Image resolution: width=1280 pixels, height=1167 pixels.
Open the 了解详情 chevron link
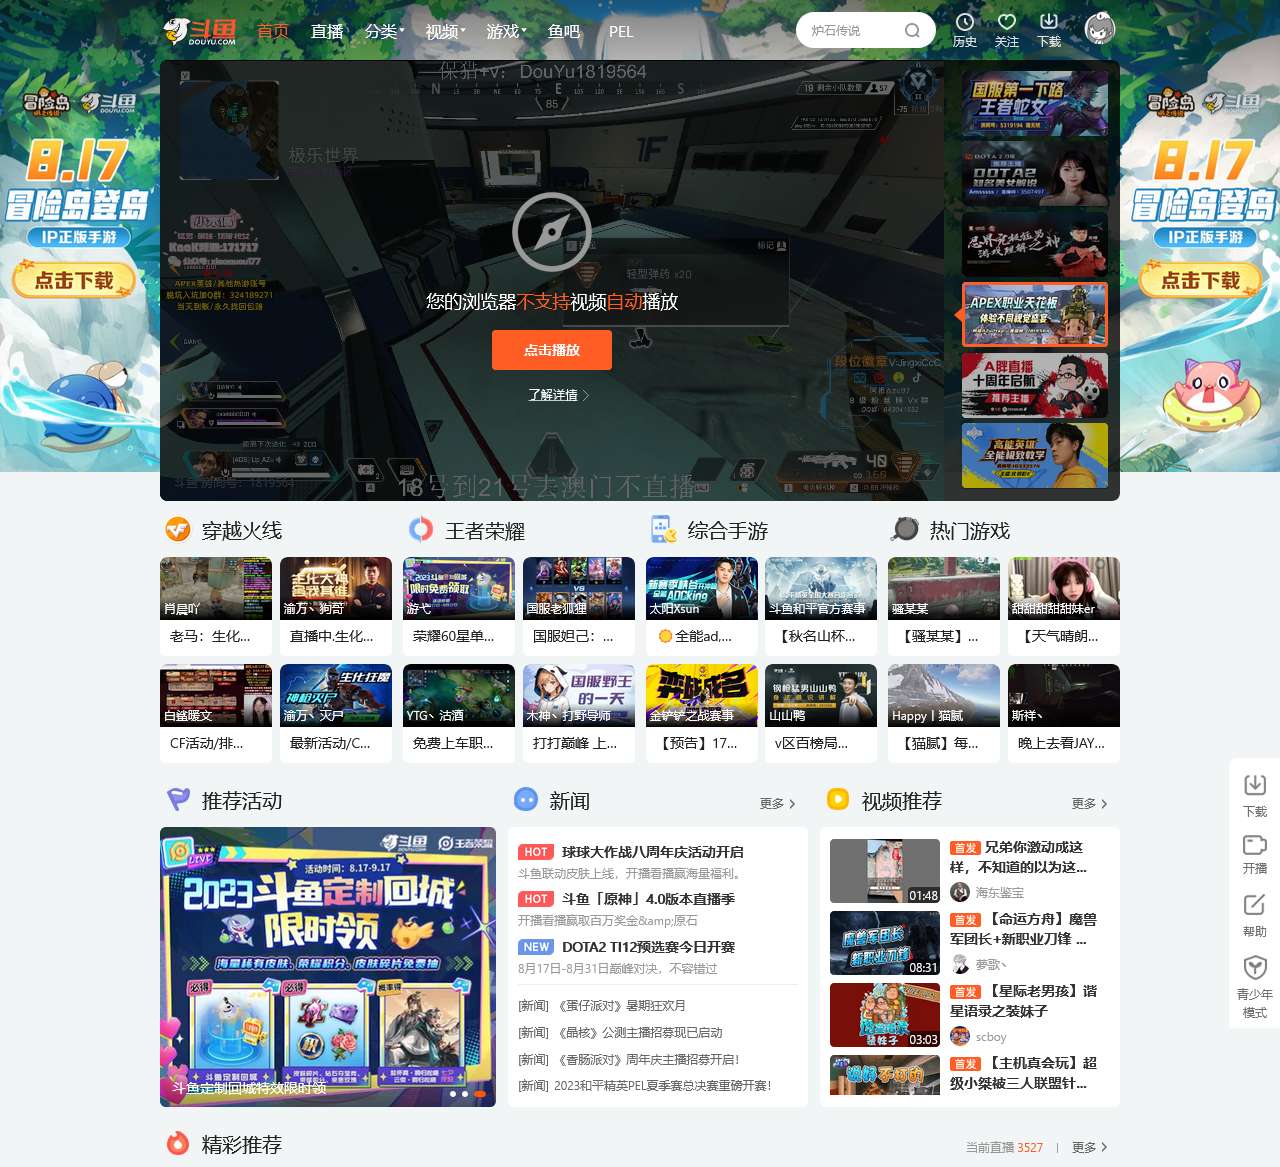[x=559, y=395]
